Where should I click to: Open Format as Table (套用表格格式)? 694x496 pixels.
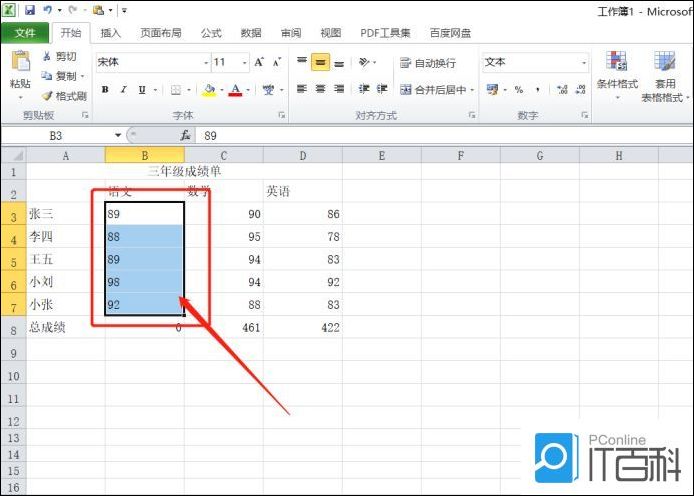(665, 76)
